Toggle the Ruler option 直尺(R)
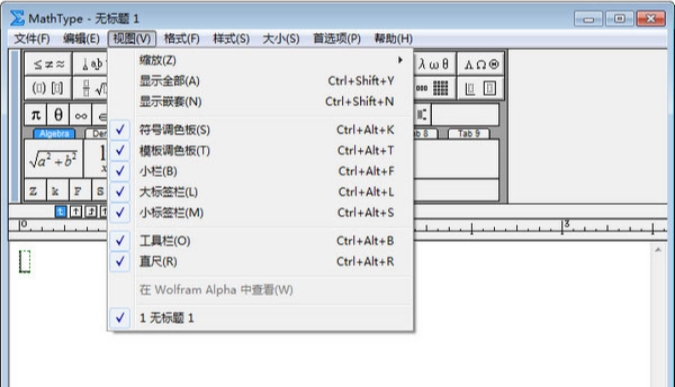 point(261,261)
